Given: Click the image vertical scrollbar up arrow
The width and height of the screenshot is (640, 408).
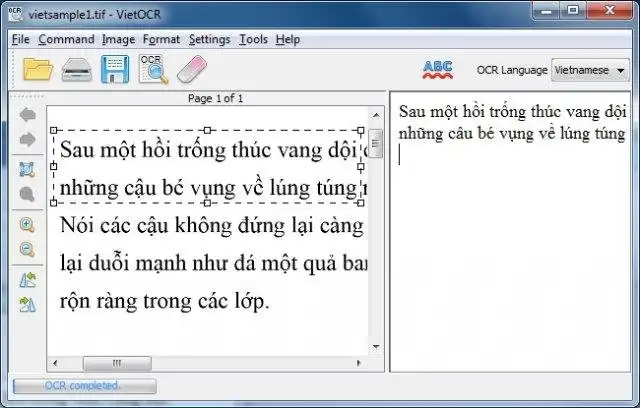Looking at the screenshot, I should coord(376,115).
